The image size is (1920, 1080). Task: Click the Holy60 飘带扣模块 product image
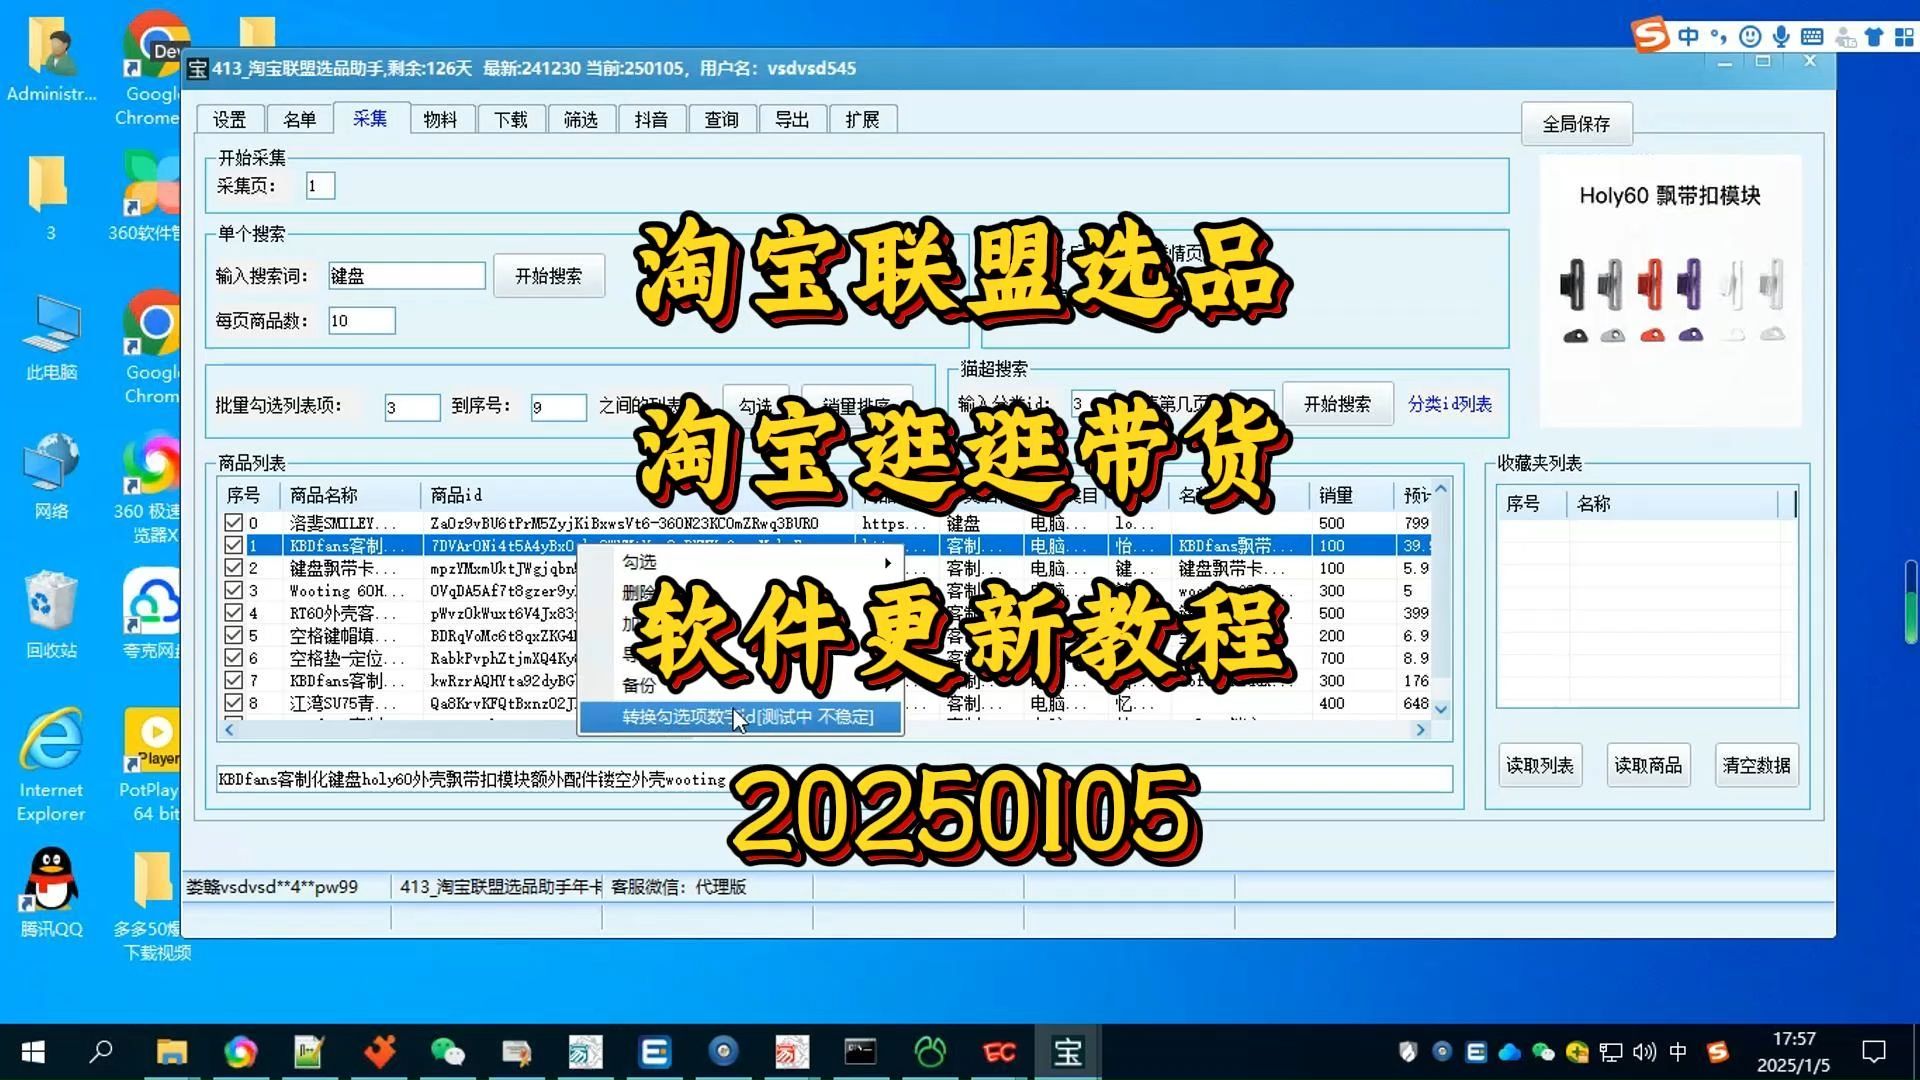(x=1670, y=291)
